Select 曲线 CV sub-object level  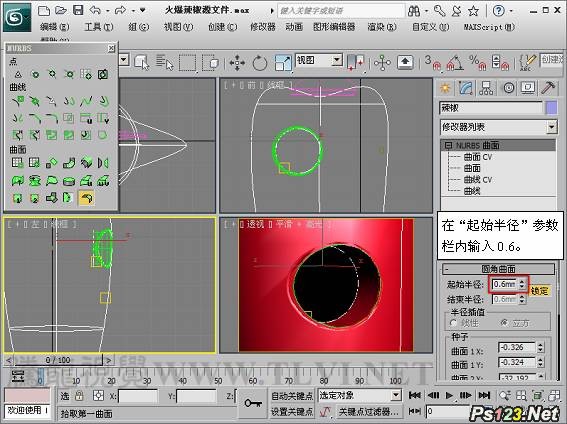(478, 180)
